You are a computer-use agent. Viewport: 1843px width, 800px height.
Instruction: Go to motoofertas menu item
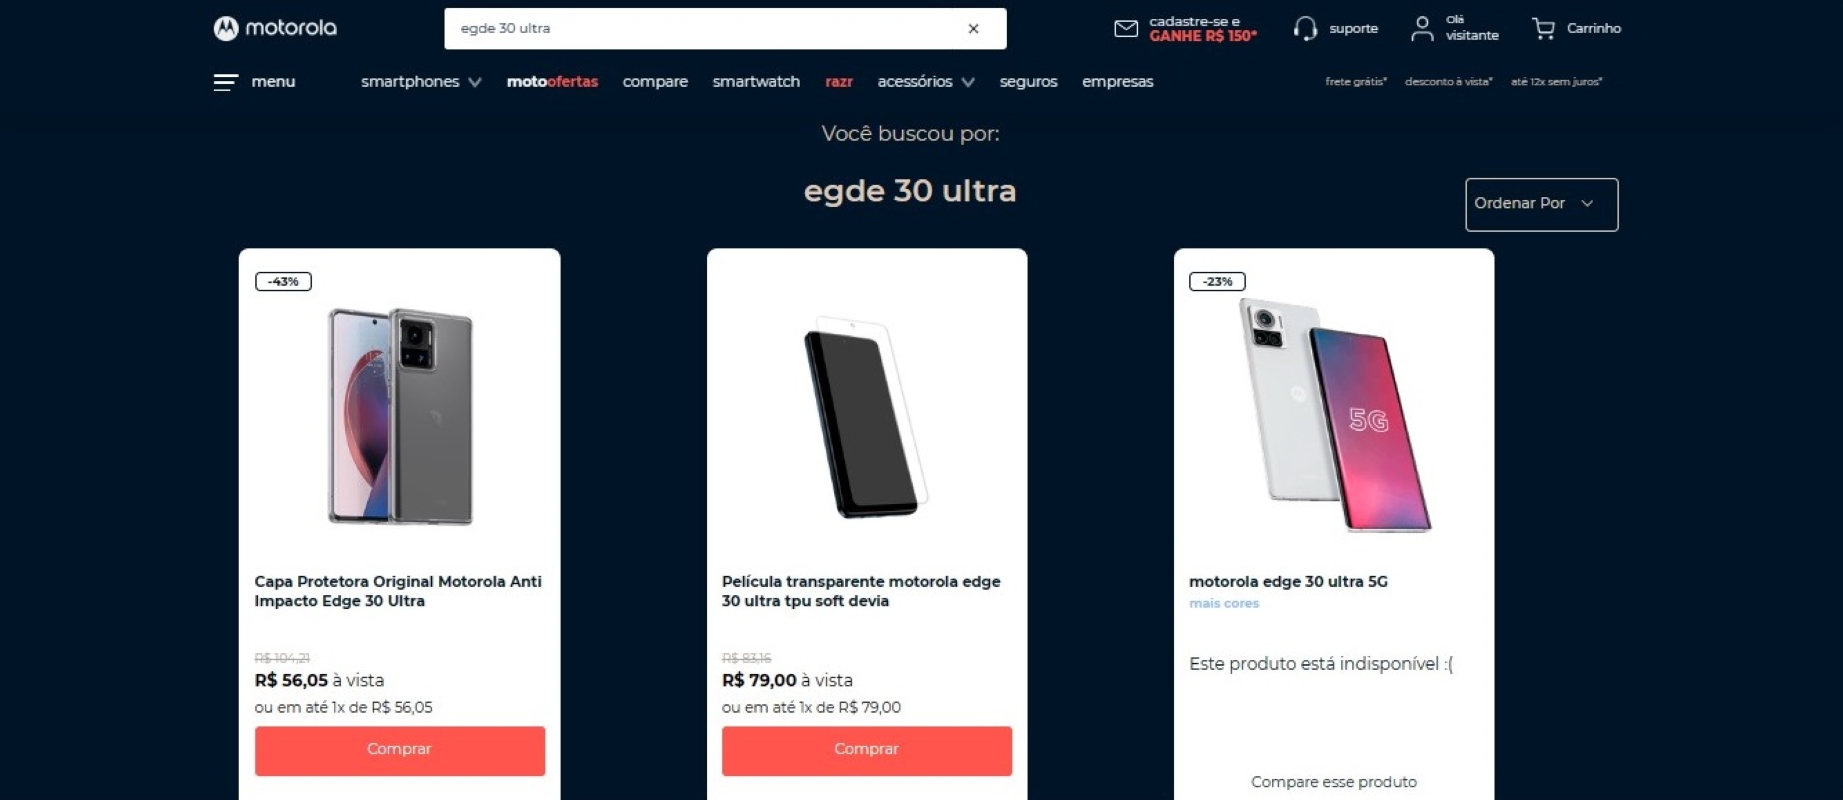(552, 82)
